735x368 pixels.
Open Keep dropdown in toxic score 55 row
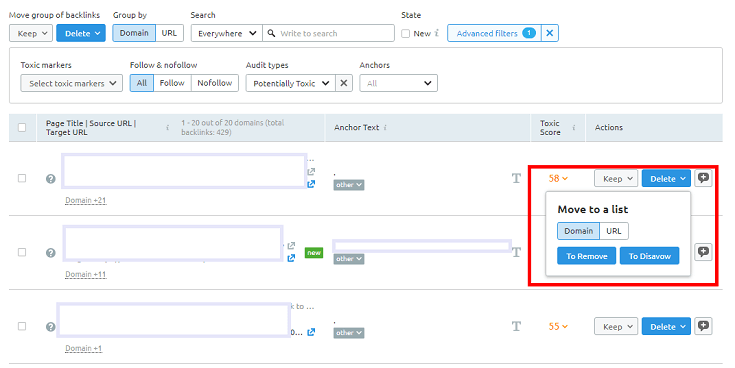[x=616, y=327]
